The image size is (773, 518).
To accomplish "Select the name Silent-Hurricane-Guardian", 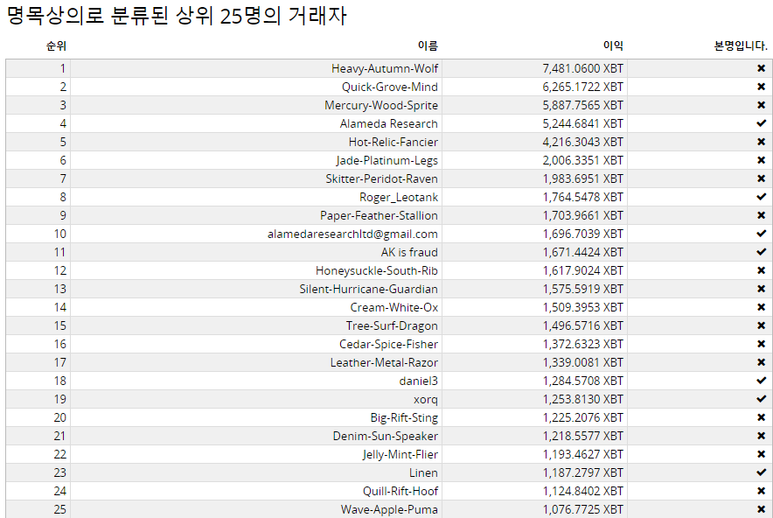I will point(368,289).
